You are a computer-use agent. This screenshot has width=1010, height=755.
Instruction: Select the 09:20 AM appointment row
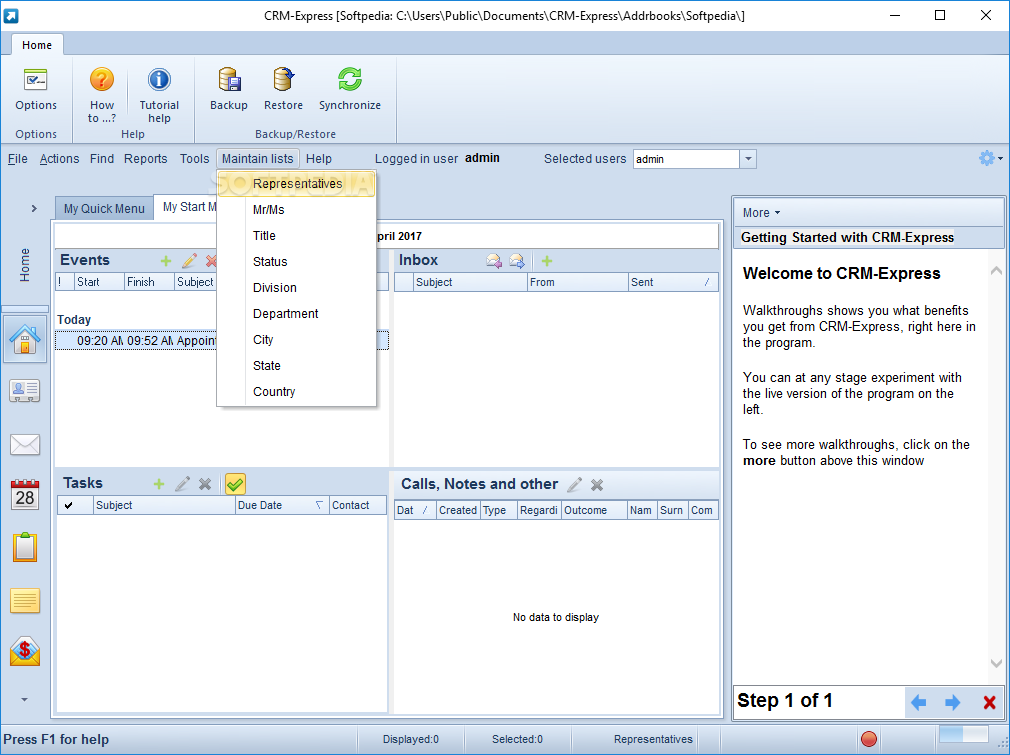click(222, 341)
